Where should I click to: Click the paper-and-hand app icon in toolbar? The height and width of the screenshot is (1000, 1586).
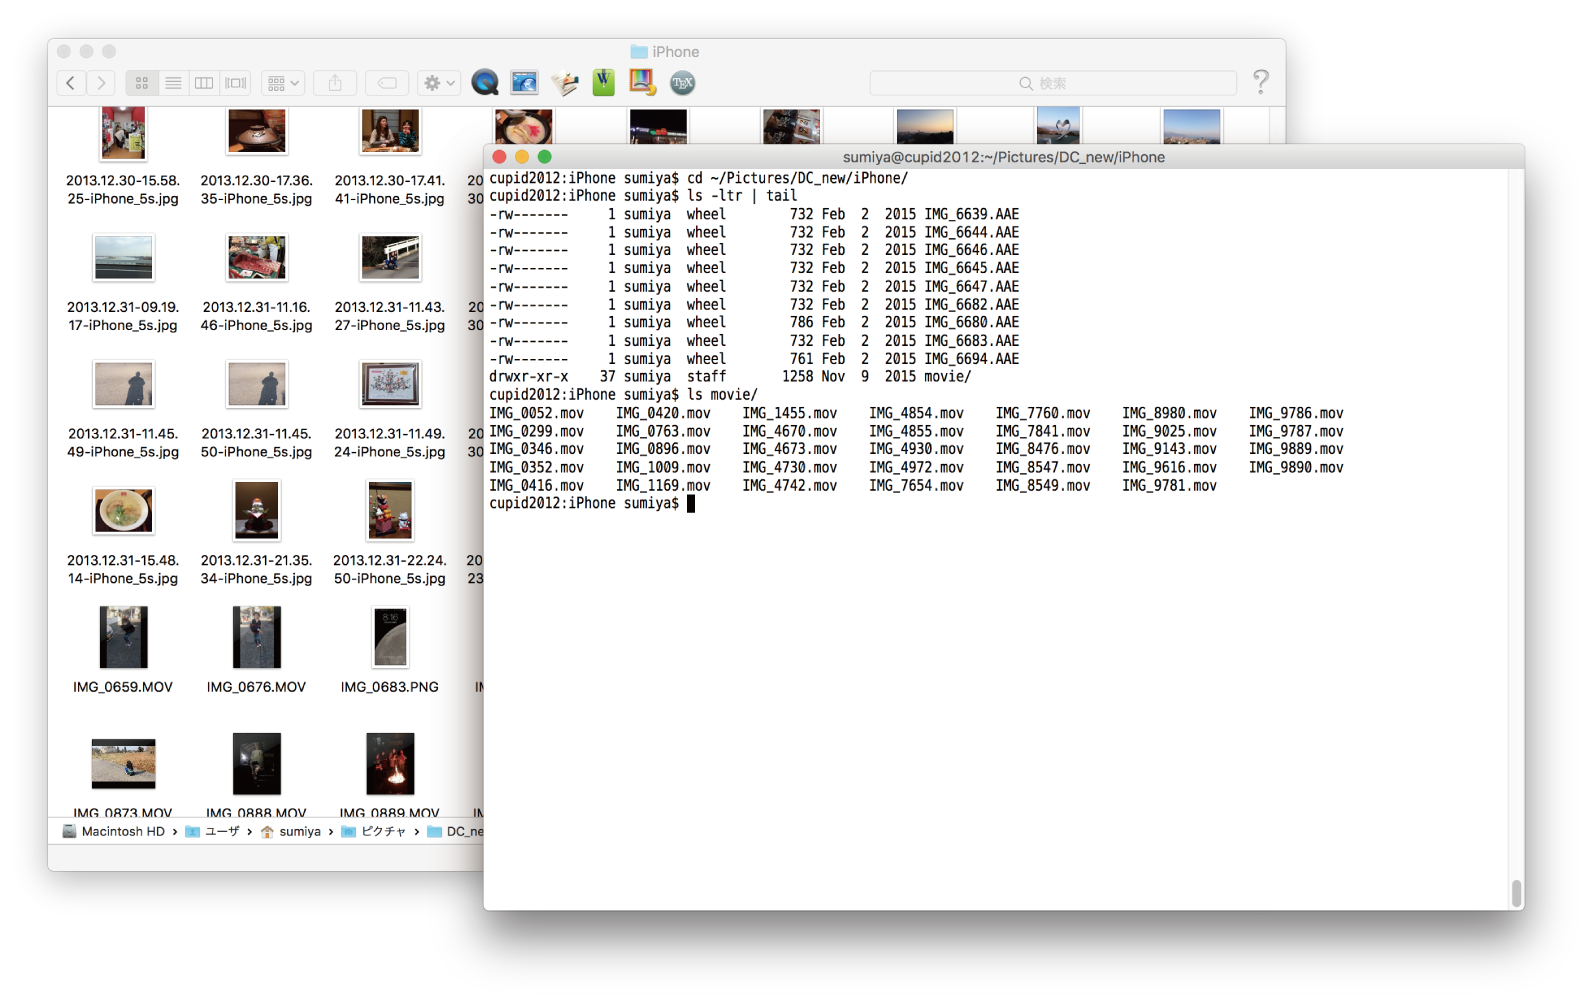(x=564, y=83)
